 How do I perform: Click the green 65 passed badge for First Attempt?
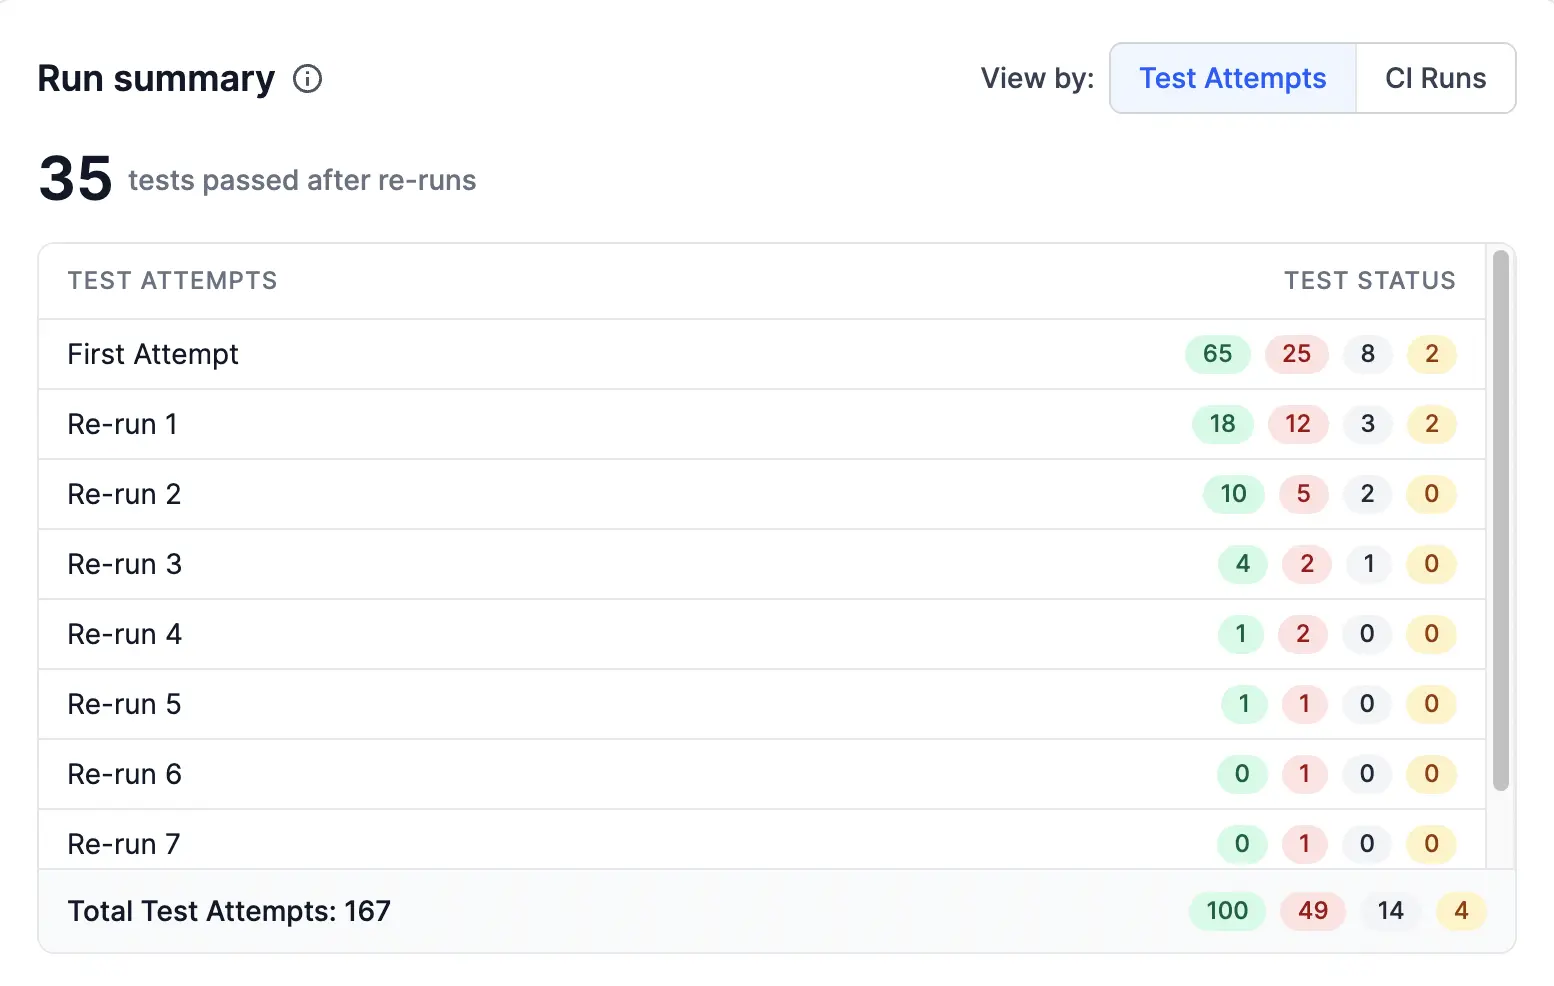click(x=1218, y=354)
